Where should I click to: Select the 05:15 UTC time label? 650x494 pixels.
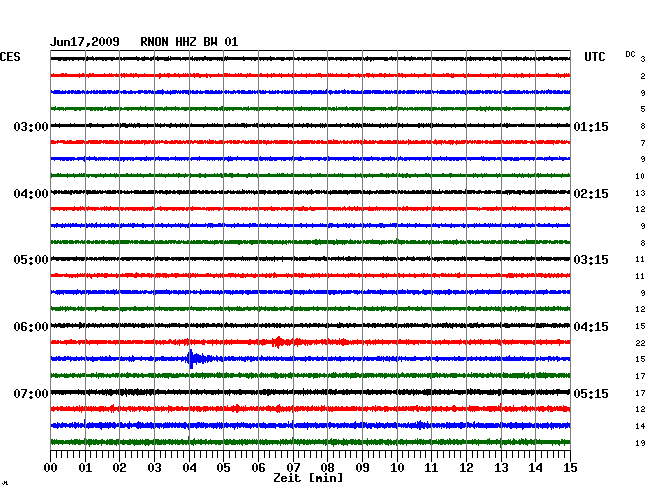click(x=591, y=393)
